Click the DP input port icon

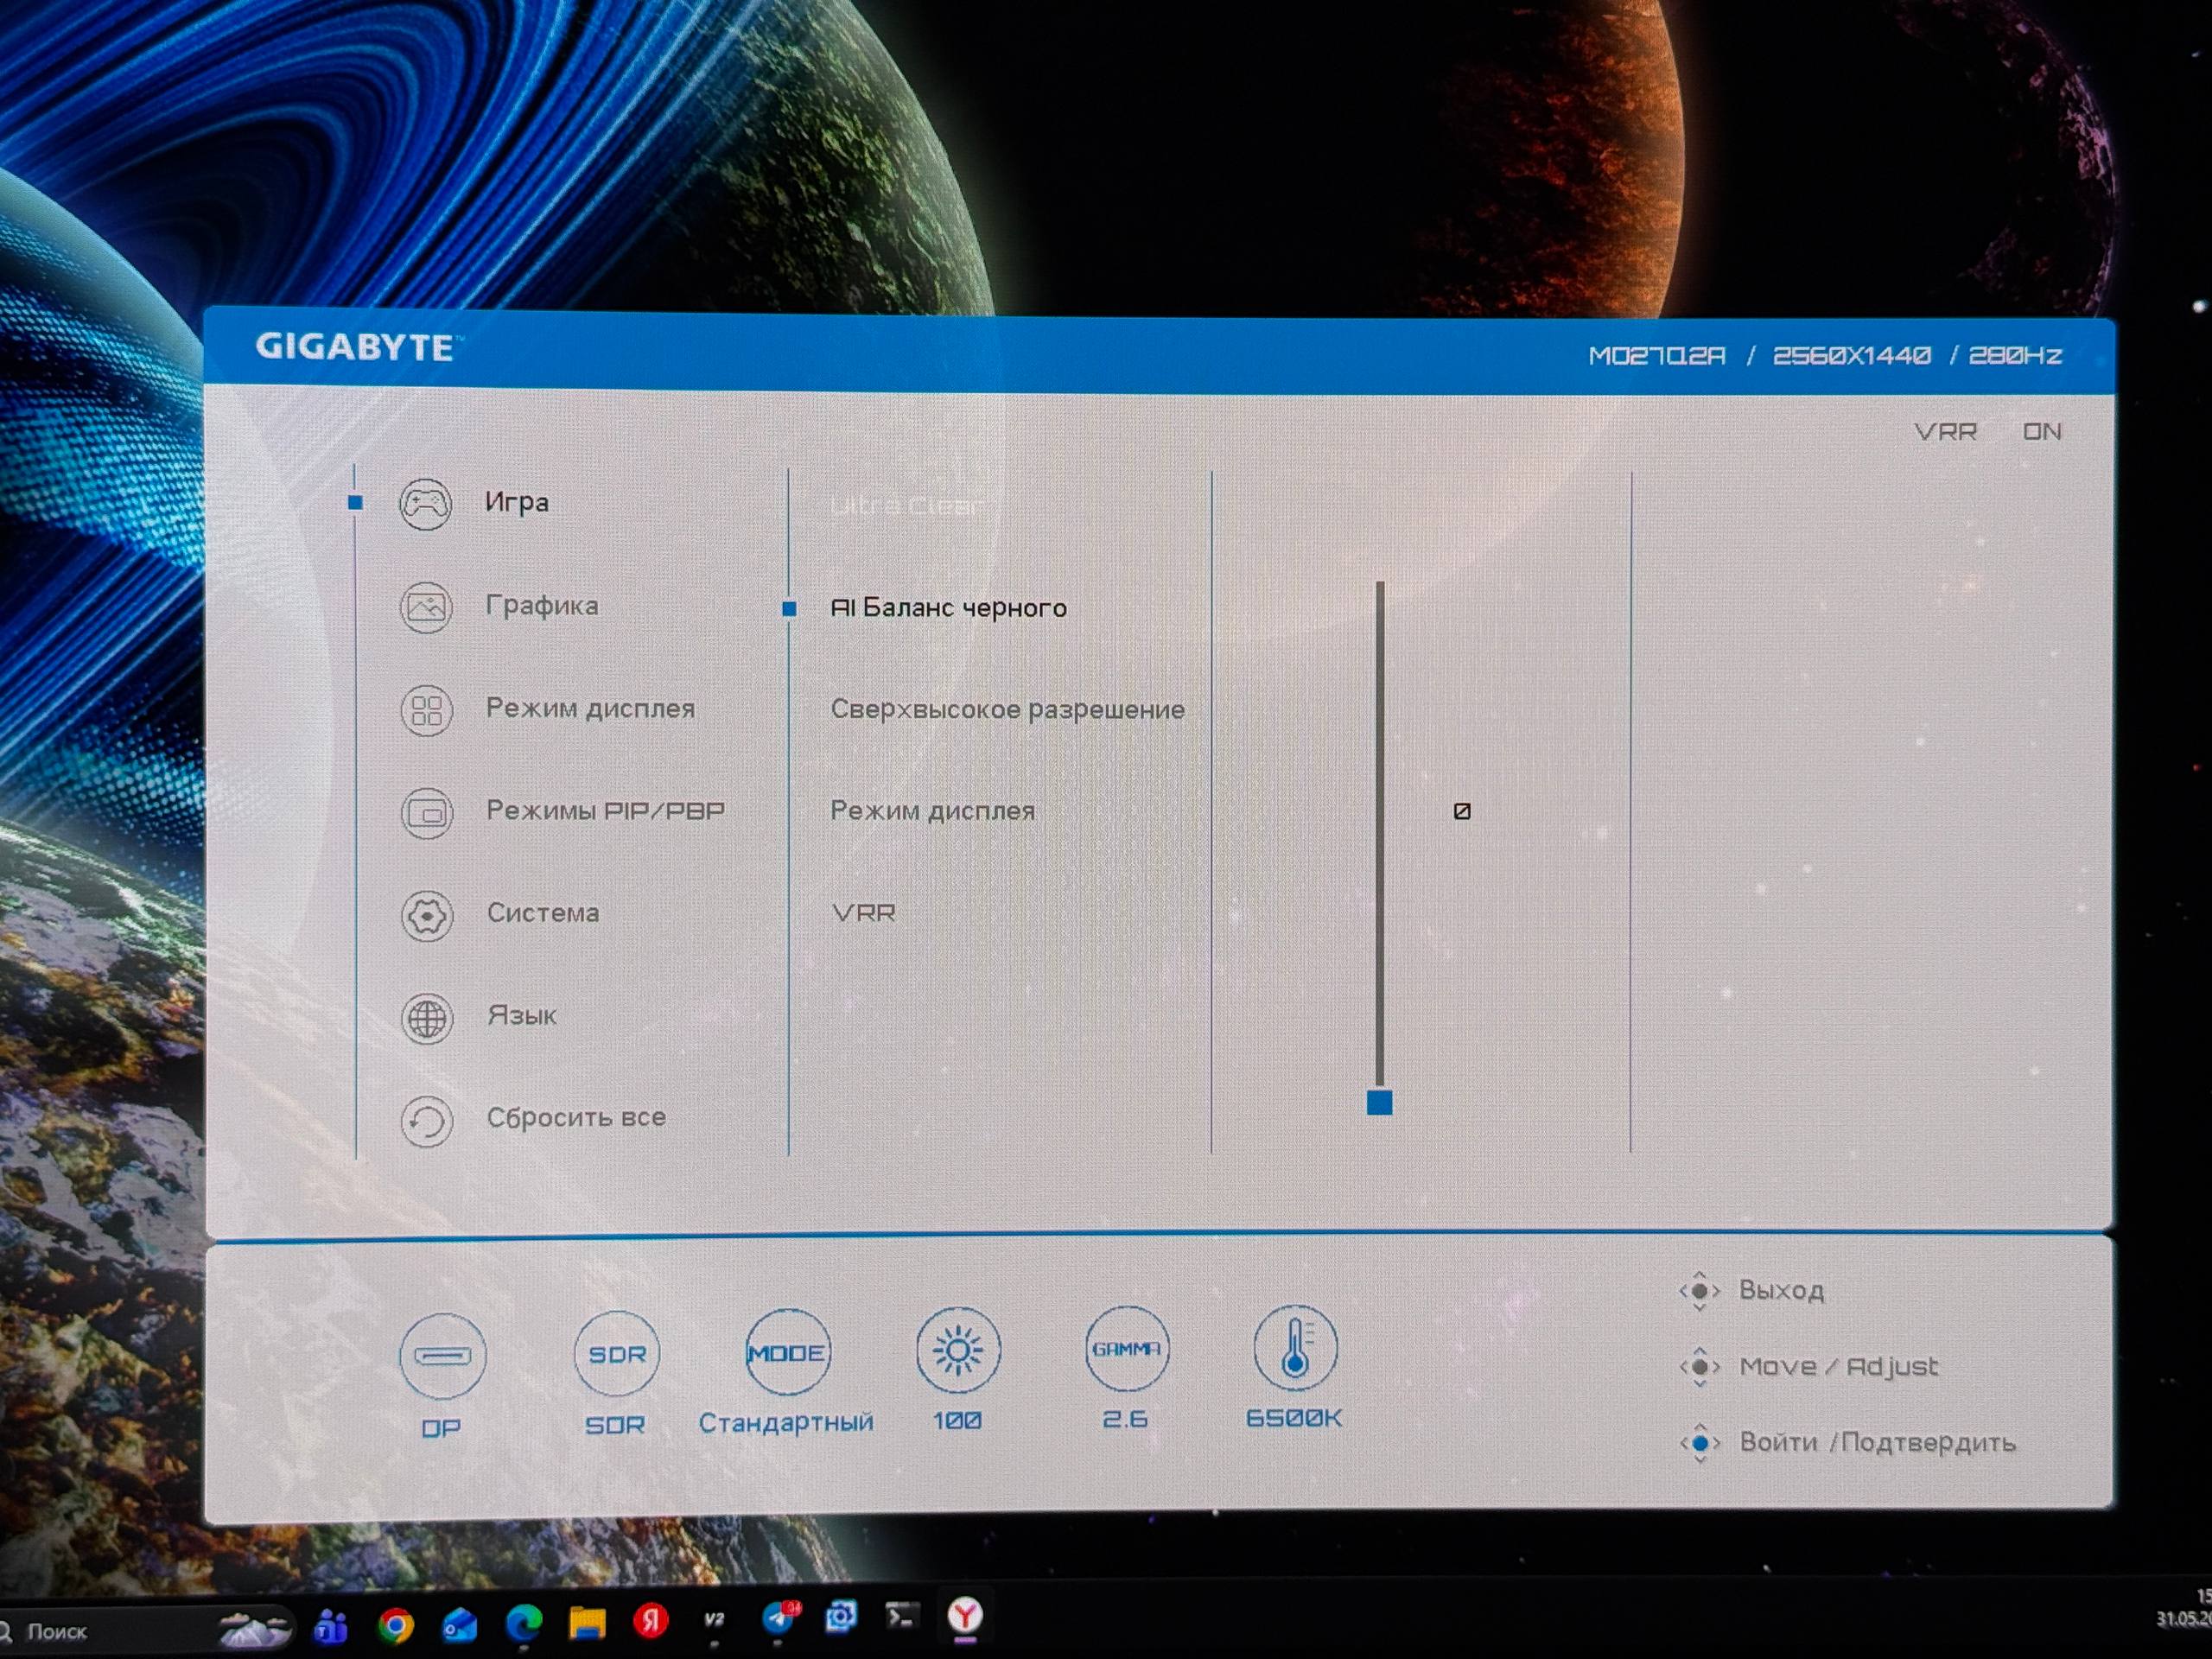(x=443, y=1355)
